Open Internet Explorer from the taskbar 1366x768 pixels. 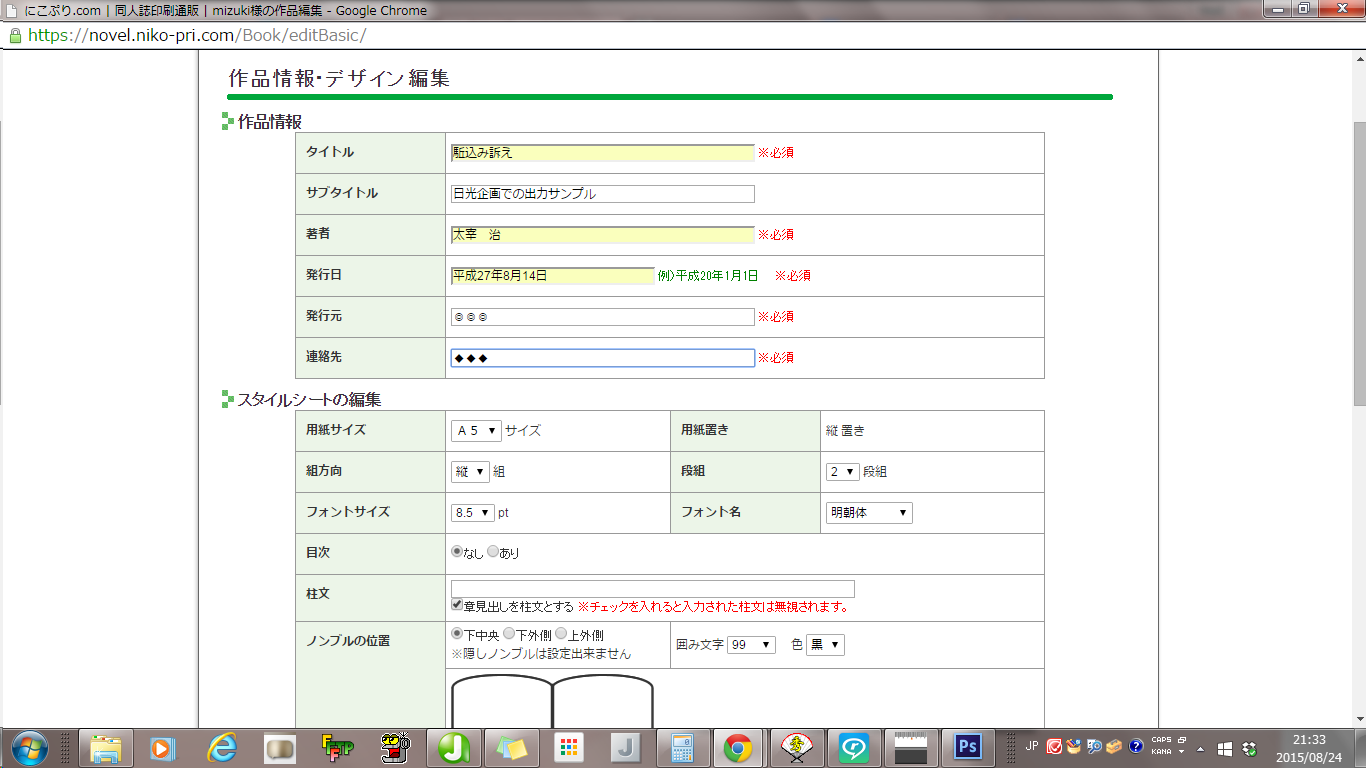(221, 747)
